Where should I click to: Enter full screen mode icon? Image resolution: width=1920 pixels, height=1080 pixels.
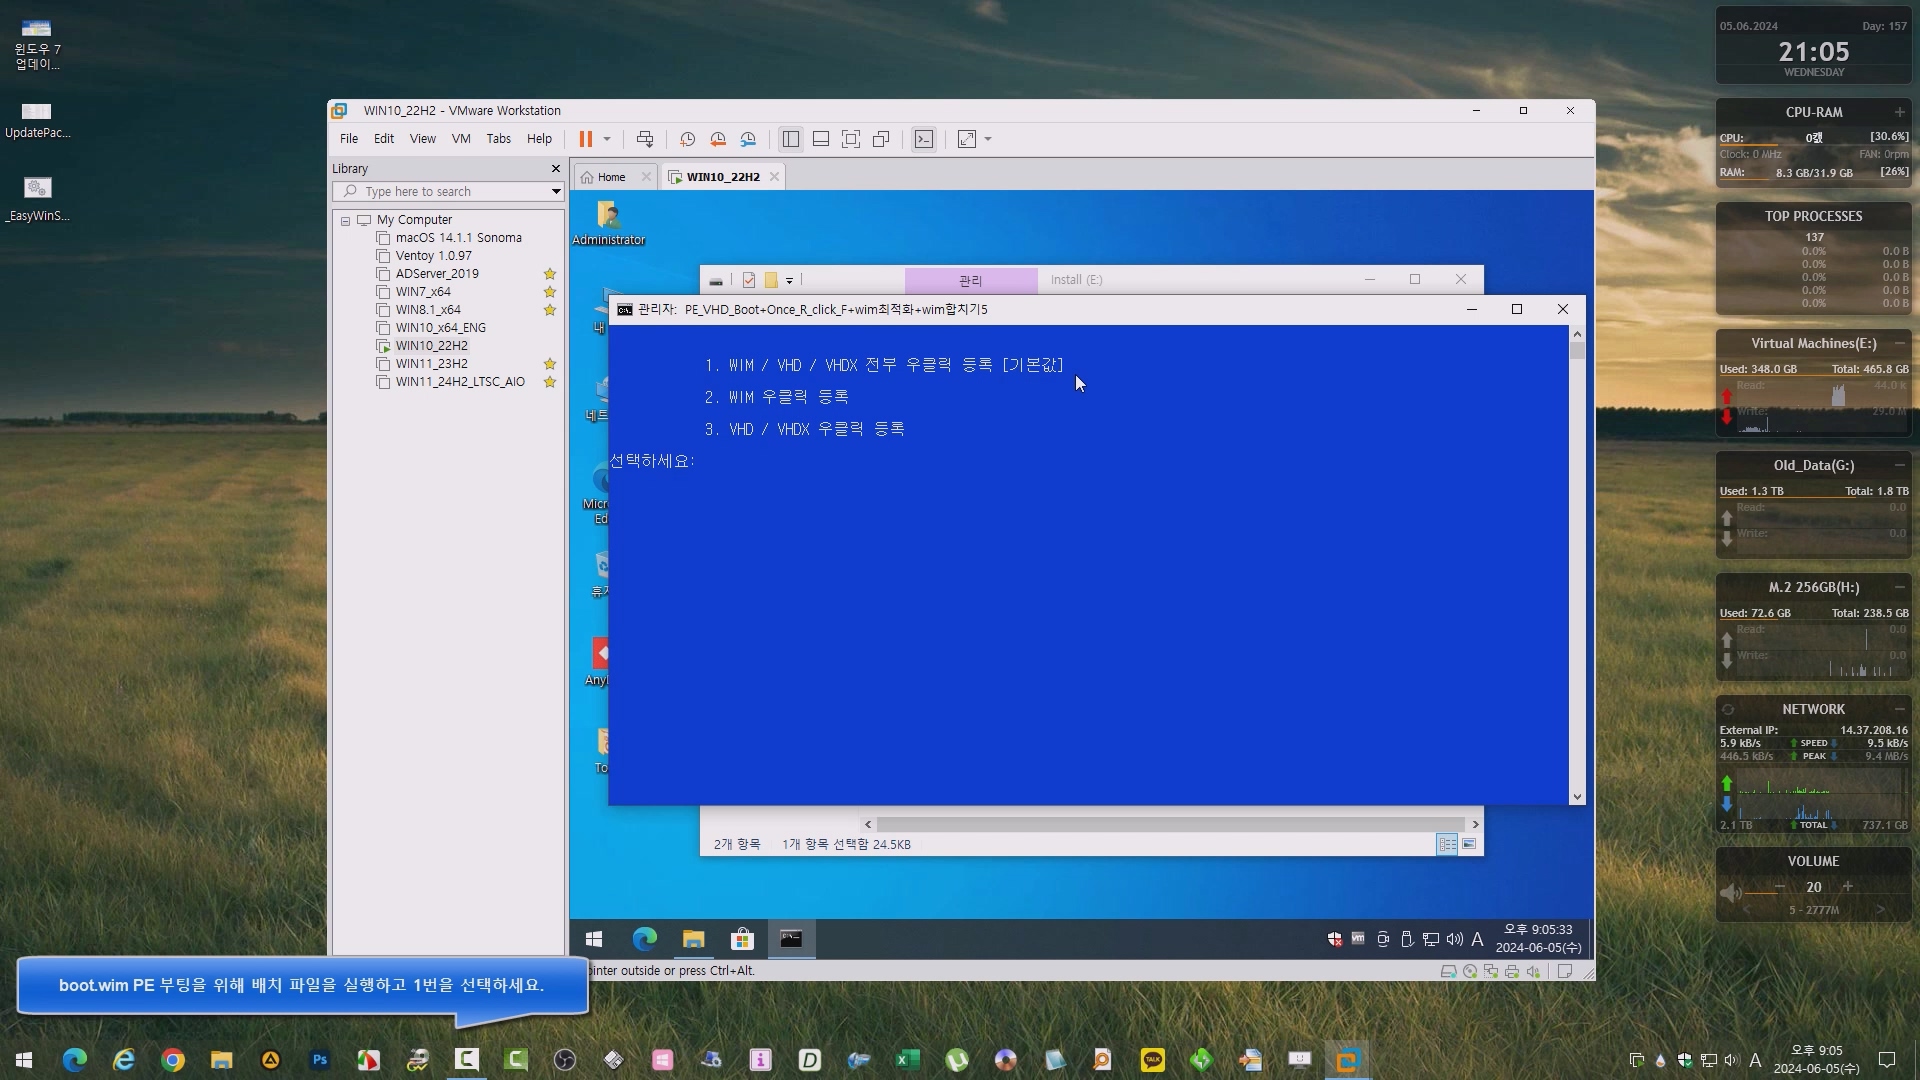[851, 139]
